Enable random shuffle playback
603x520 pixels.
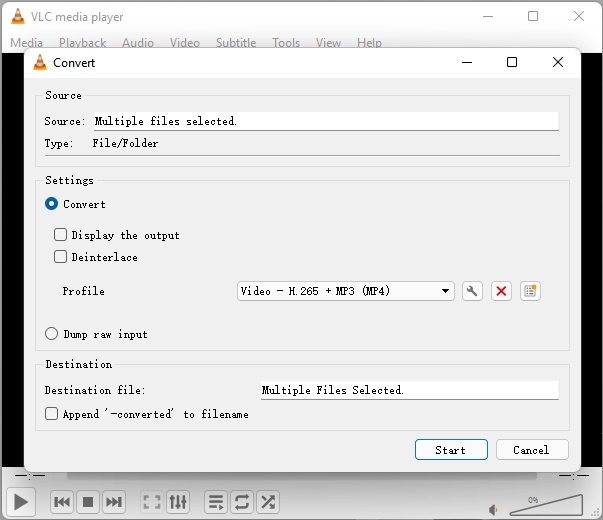[268, 502]
